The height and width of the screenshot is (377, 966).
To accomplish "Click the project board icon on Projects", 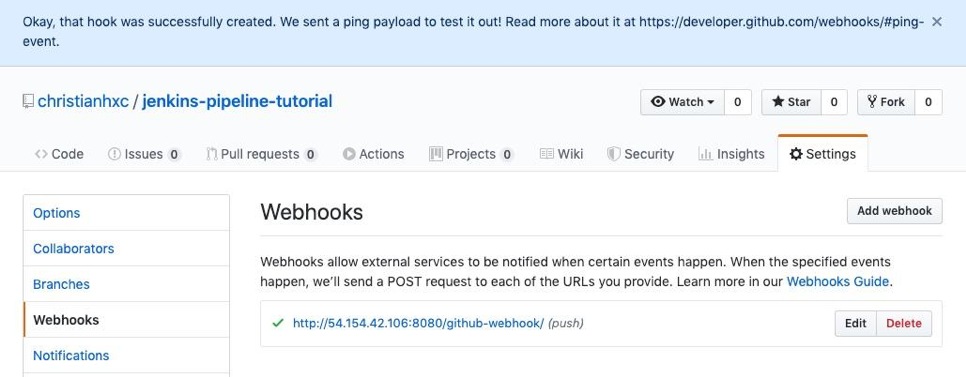I will 436,154.
